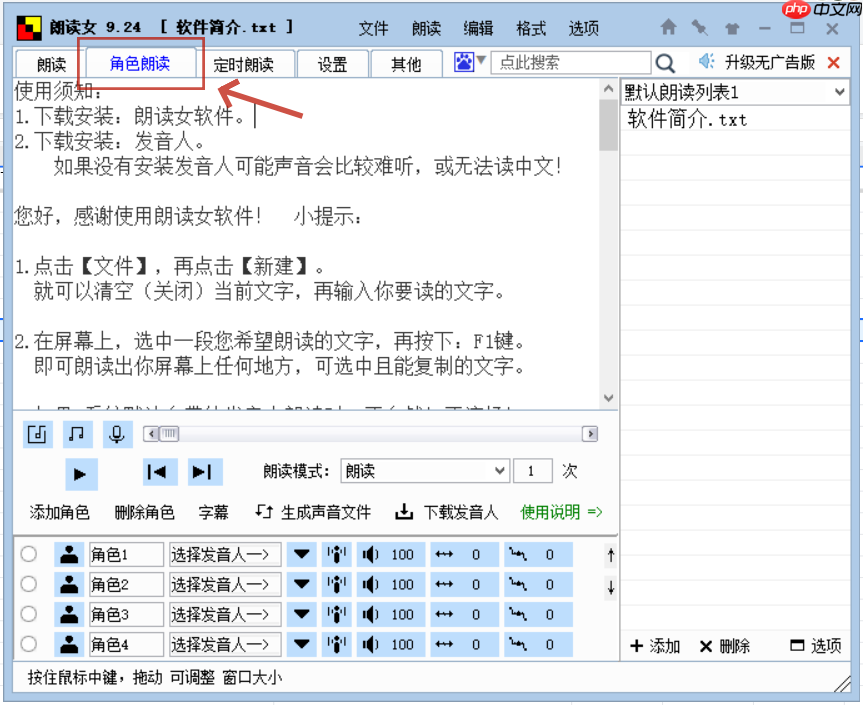863x705 pixels.
Task: Click the person avatar icon for 角色1
Action: [x=69, y=555]
